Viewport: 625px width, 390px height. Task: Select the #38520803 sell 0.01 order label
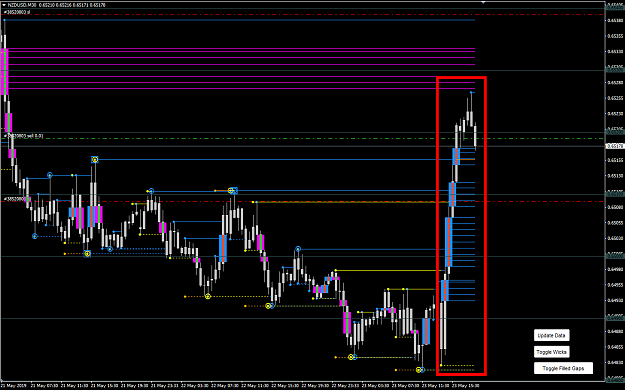coord(24,136)
